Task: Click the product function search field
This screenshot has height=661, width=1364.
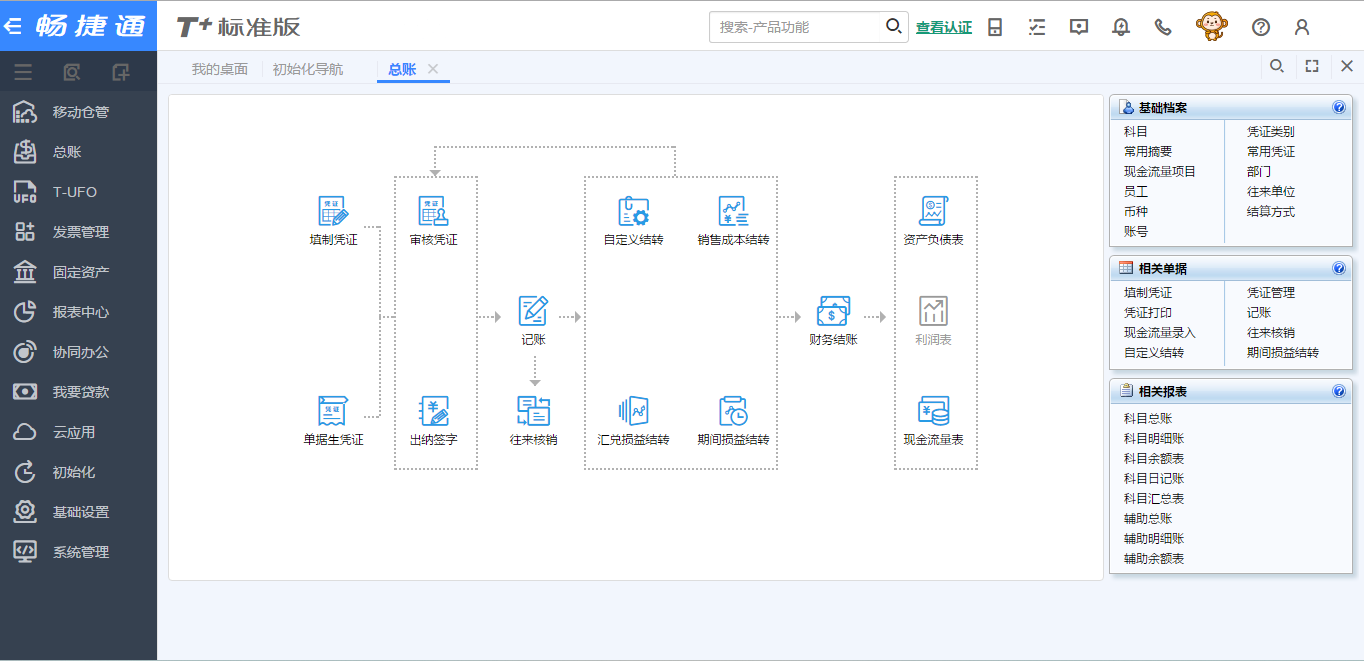Action: (x=795, y=27)
